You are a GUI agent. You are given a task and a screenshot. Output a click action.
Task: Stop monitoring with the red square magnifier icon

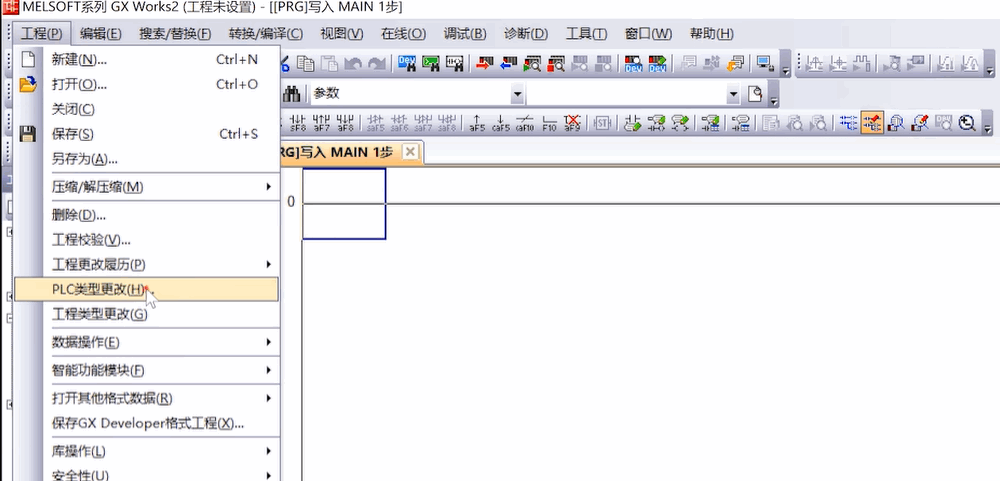click(x=555, y=63)
